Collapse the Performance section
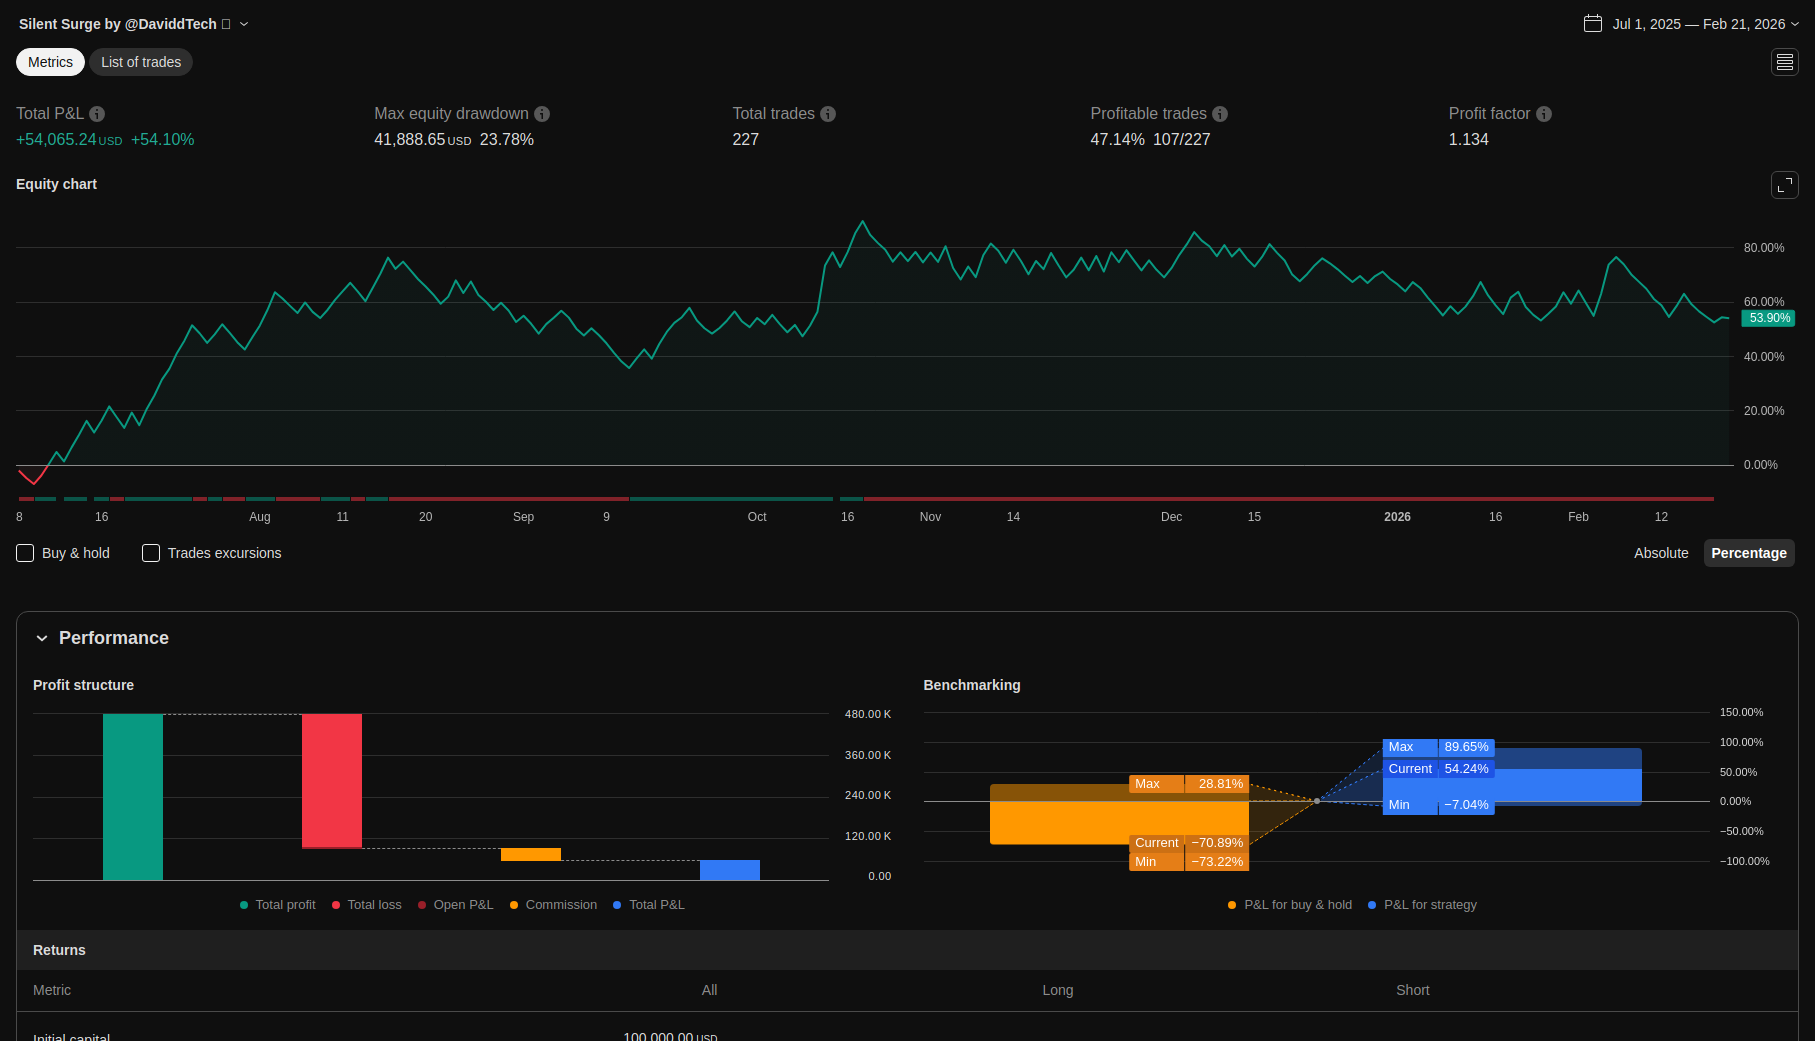The width and height of the screenshot is (1815, 1041). point(42,638)
